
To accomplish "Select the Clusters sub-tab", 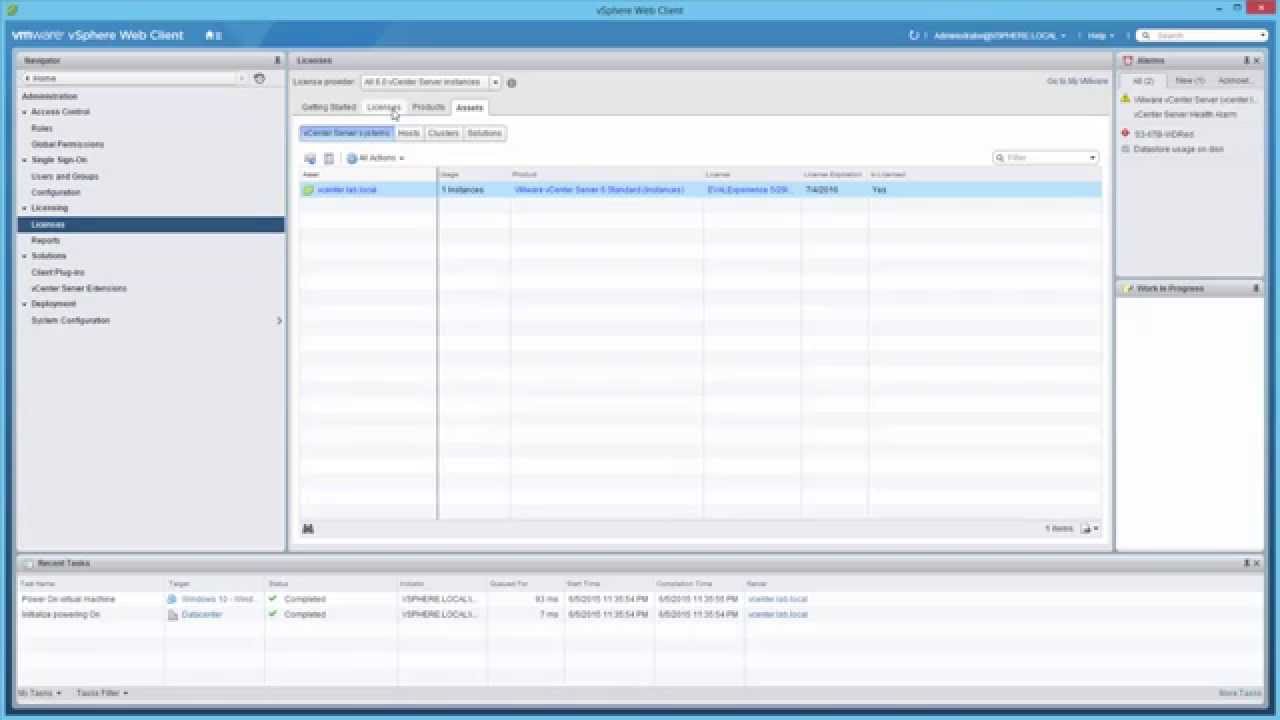I will click(x=443, y=133).
